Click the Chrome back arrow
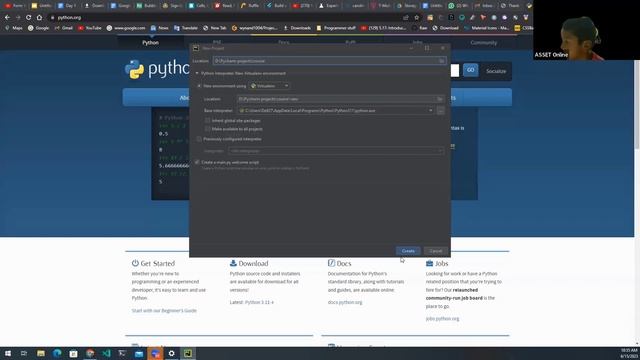This screenshot has height=360, width=640. pyautogui.click(x=7, y=18)
